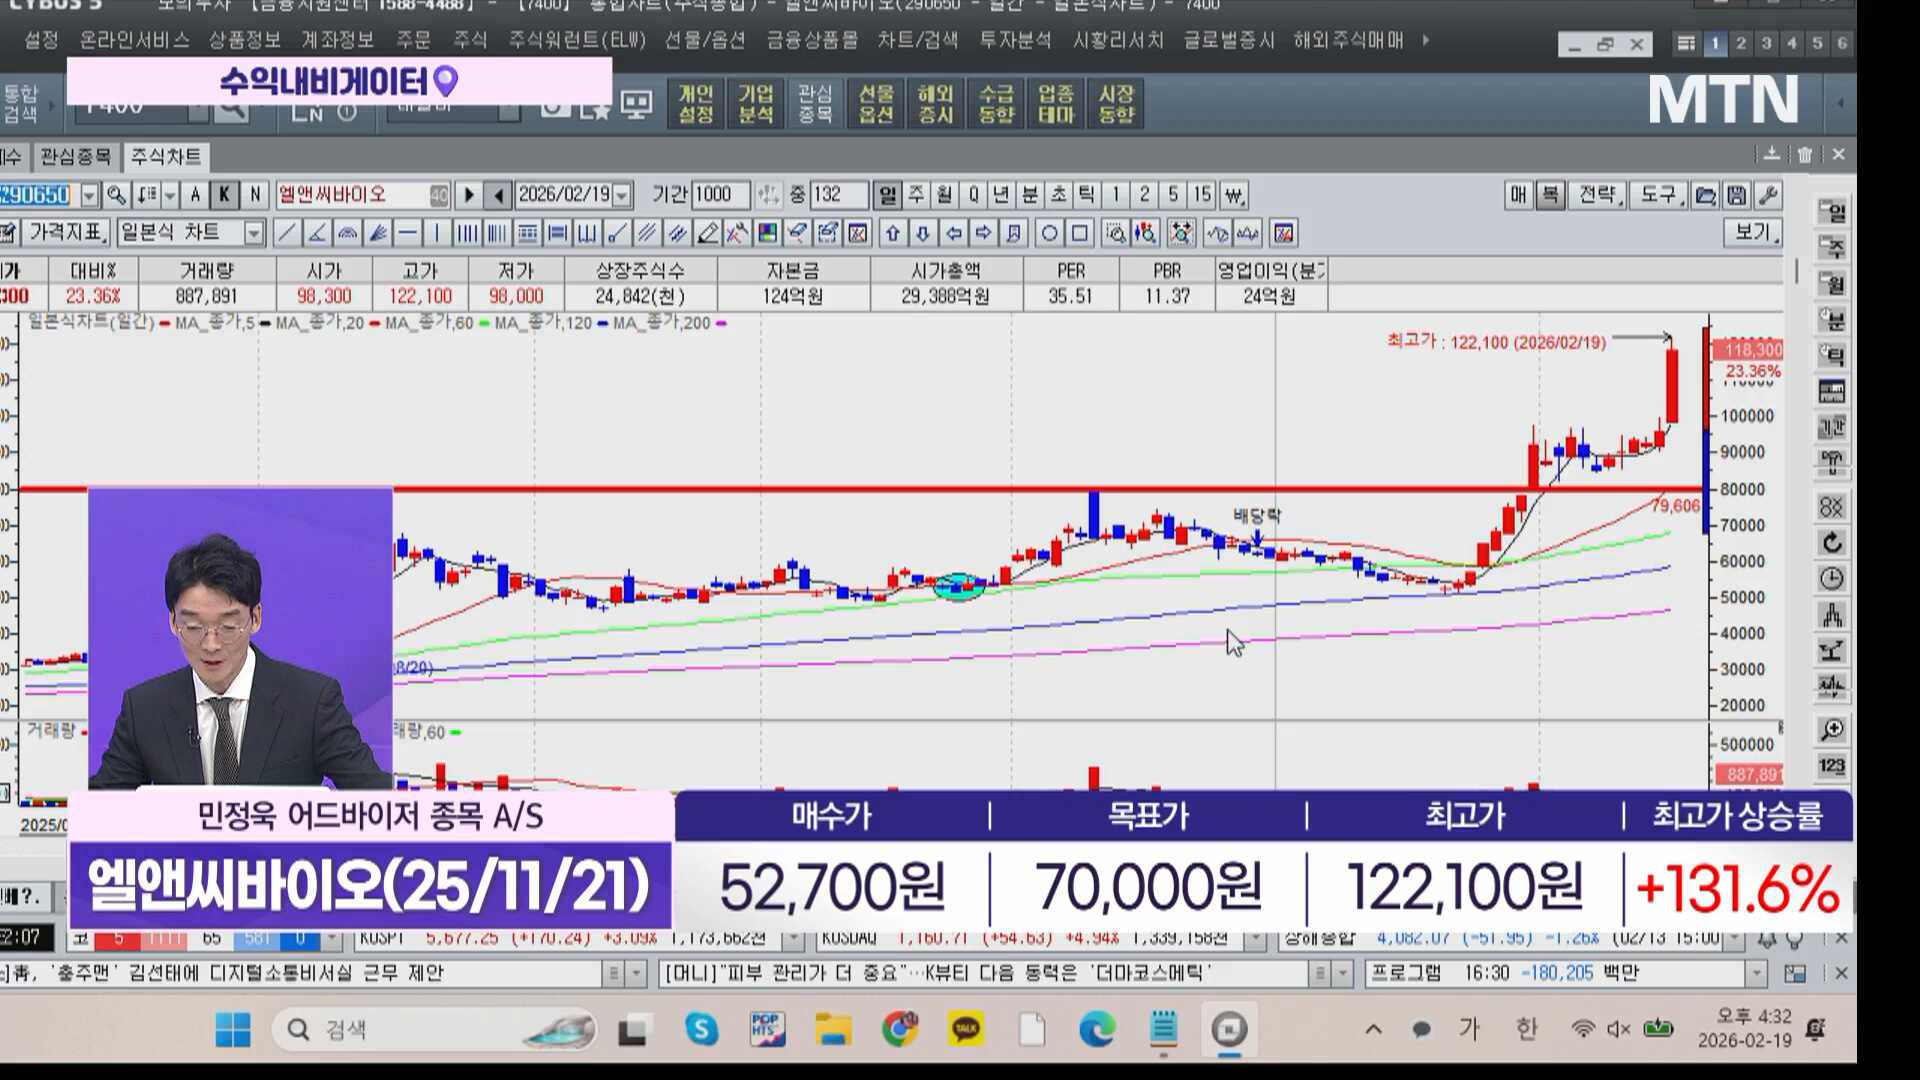This screenshot has width=1920, height=1080.
Task: Click the 기간 1000 input field
Action: (x=718, y=195)
